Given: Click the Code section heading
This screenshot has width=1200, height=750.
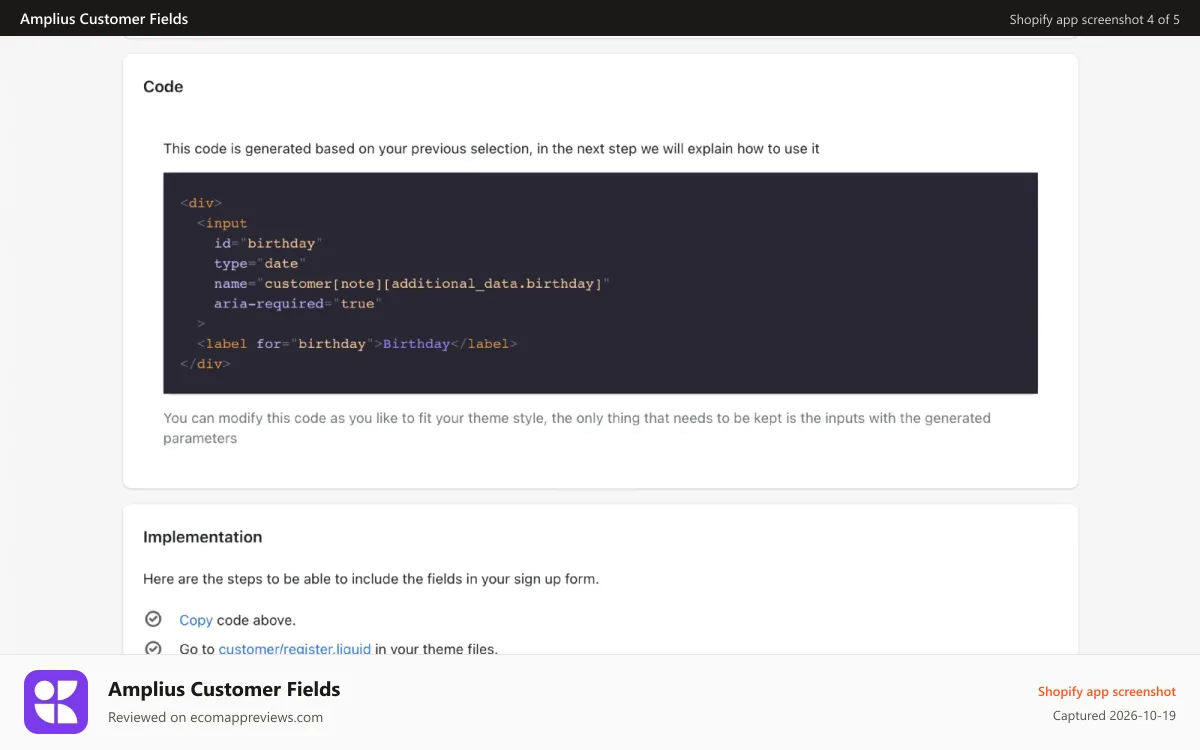Looking at the screenshot, I should pos(163,87).
